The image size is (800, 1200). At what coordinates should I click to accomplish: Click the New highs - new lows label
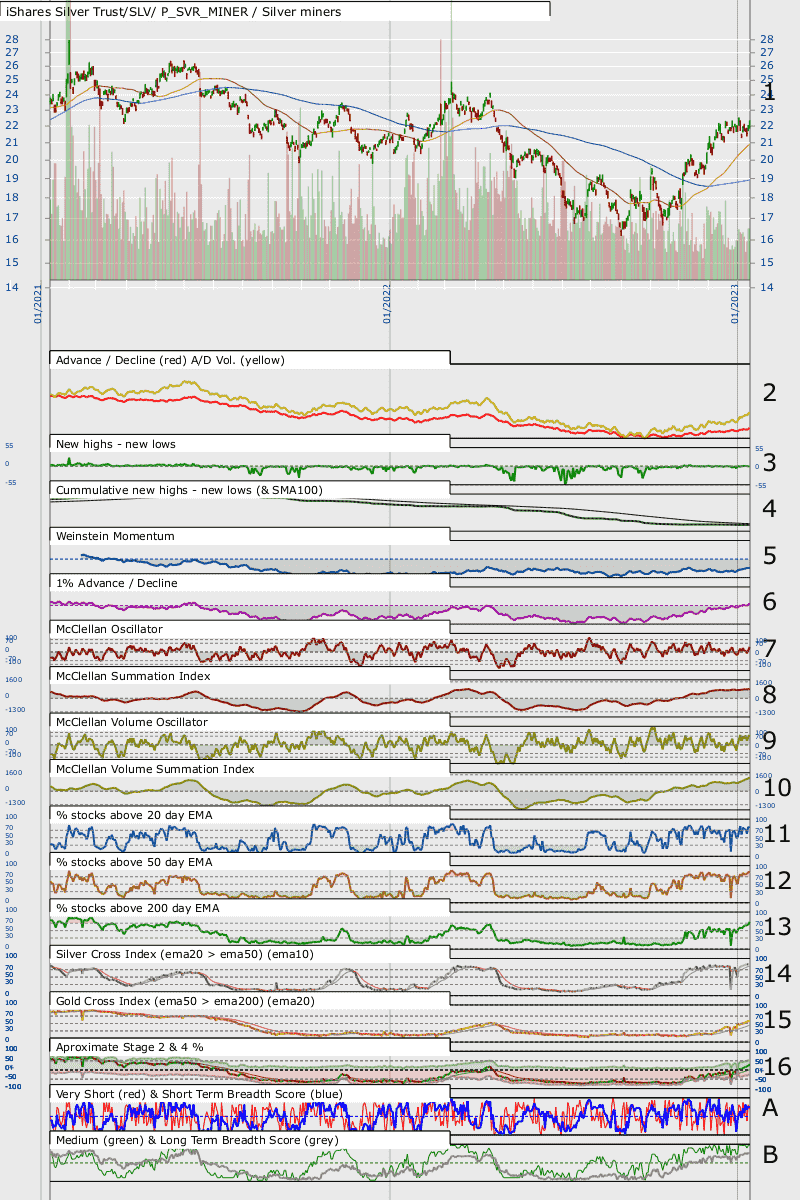[117, 443]
